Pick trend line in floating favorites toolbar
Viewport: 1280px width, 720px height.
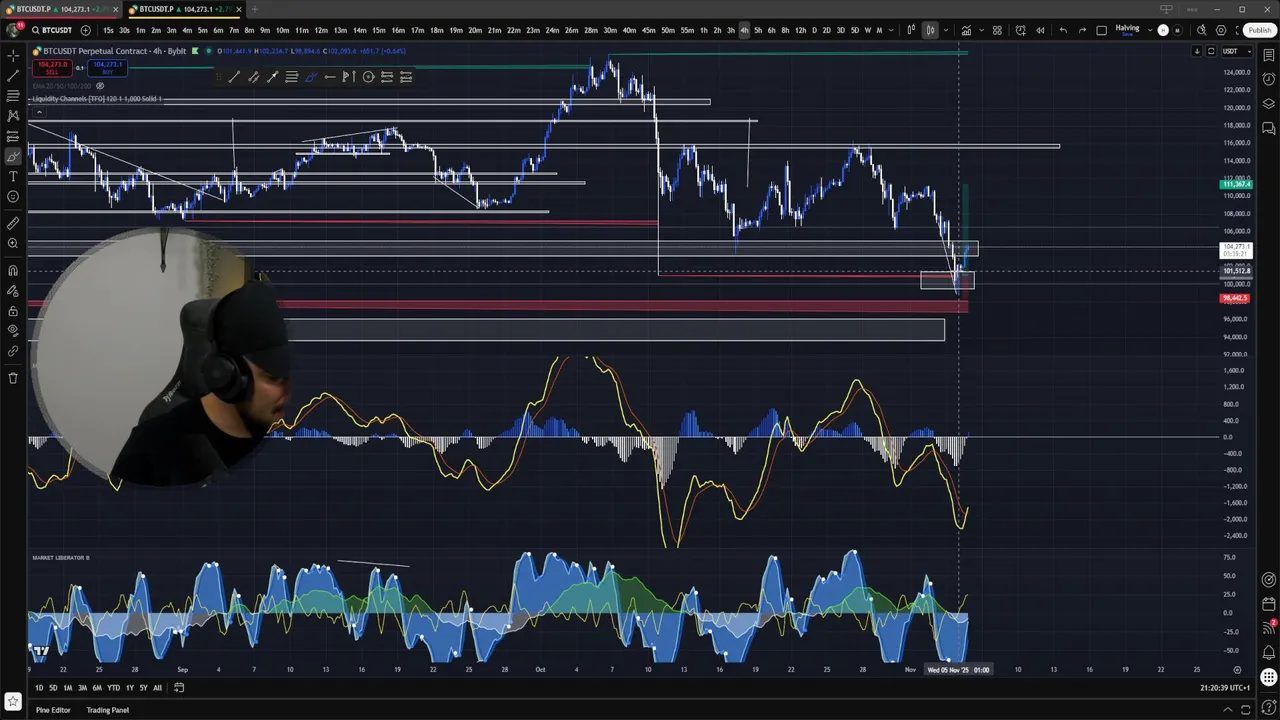tap(234, 77)
